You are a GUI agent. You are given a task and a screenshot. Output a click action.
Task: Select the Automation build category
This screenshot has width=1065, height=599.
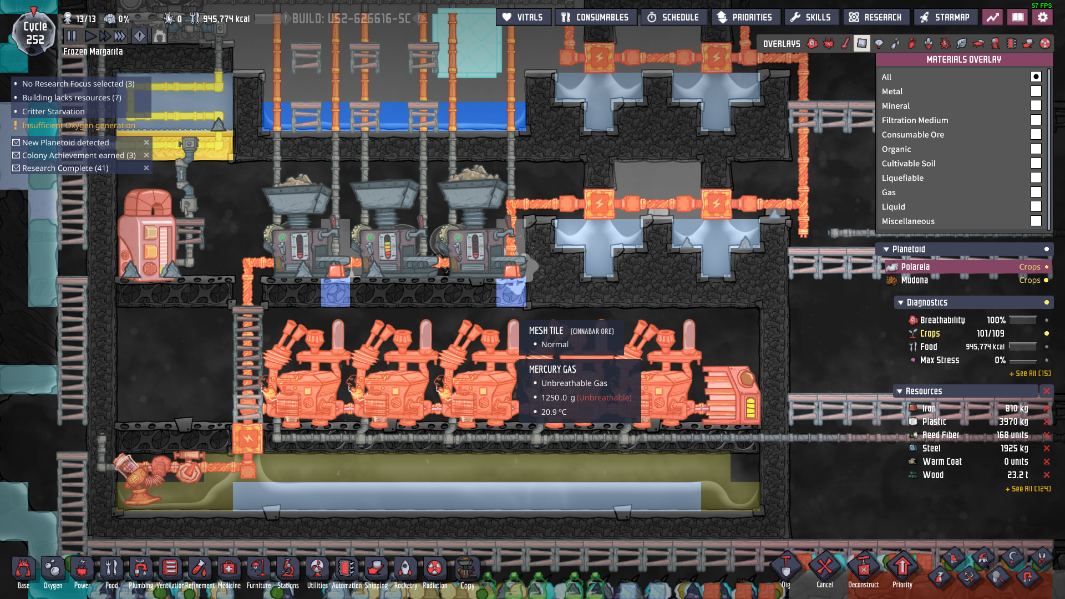click(347, 568)
